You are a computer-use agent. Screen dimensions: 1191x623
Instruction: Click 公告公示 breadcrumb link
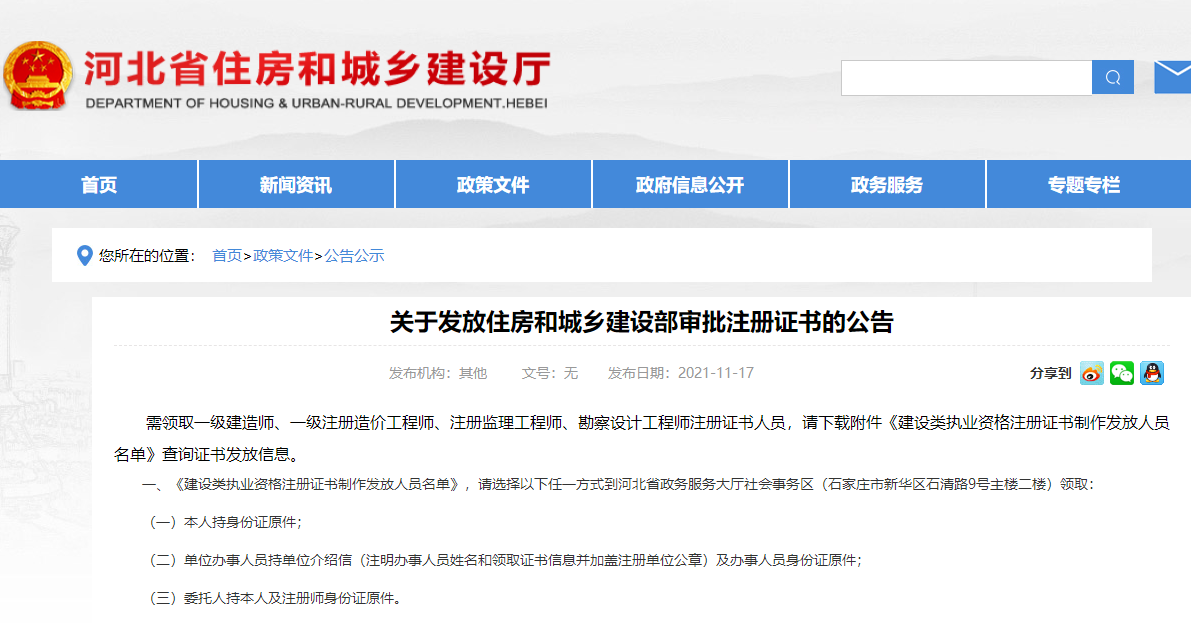point(354,256)
